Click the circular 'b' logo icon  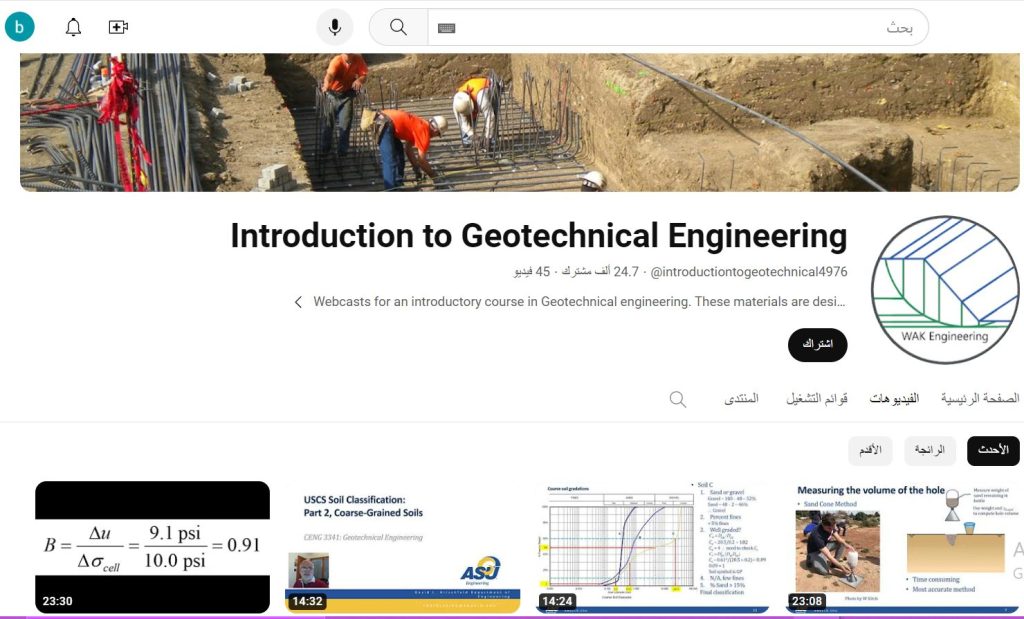(20, 27)
